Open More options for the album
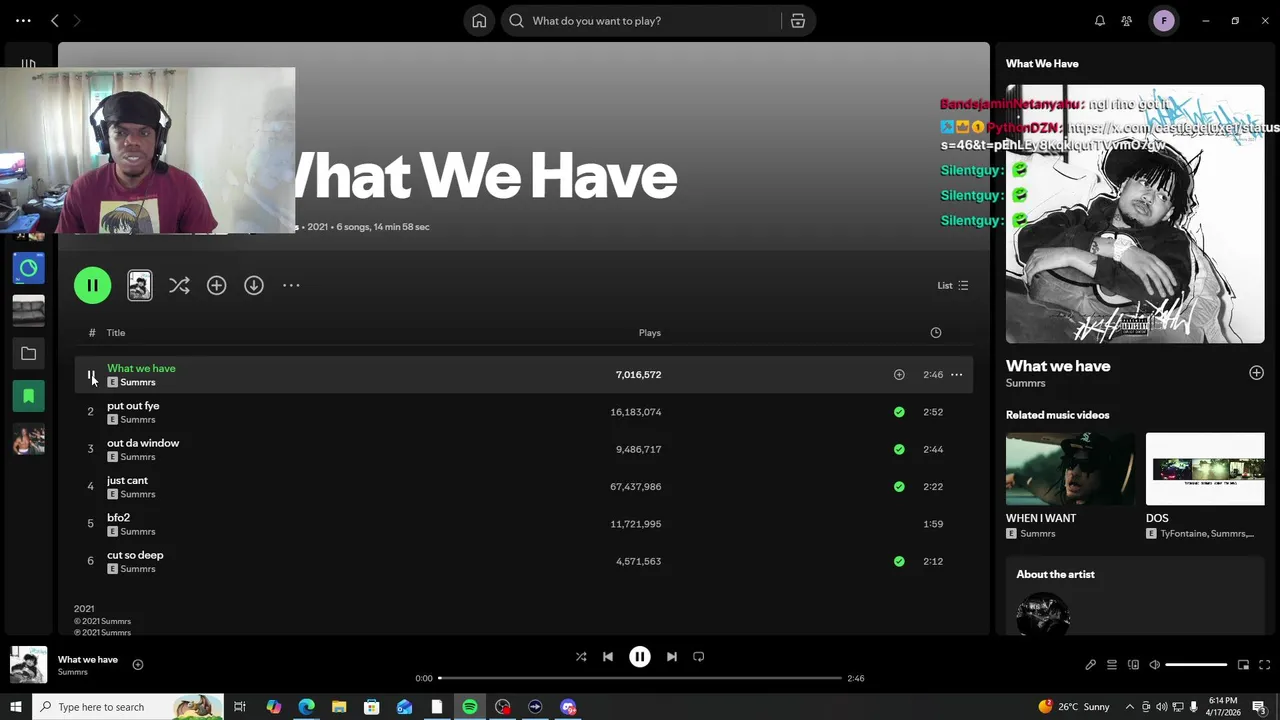The height and width of the screenshot is (720, 1280). (x=291, y=286)
